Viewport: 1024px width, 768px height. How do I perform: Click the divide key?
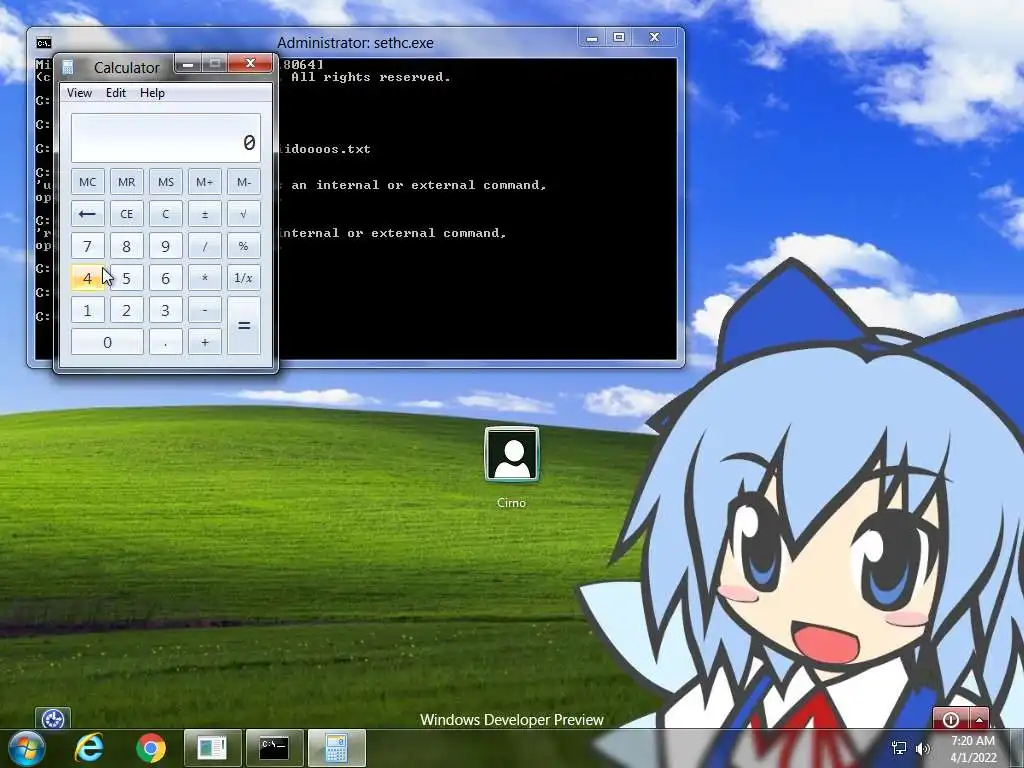[204, 246]
